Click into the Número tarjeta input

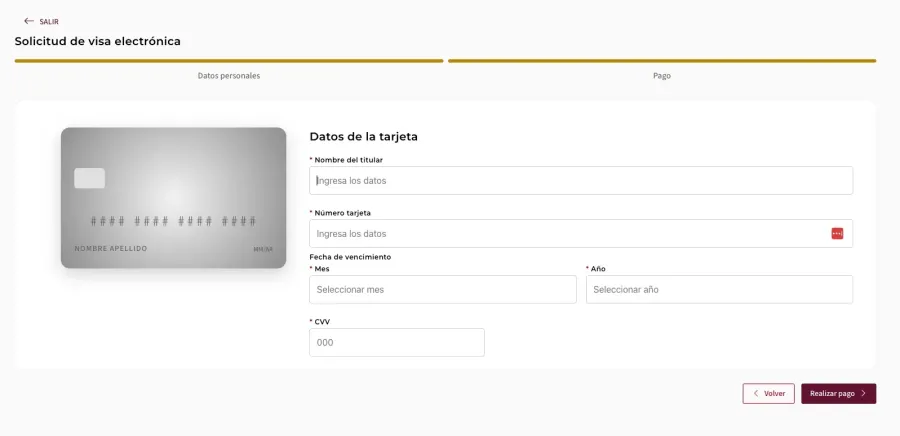click(x=581, y=233)
